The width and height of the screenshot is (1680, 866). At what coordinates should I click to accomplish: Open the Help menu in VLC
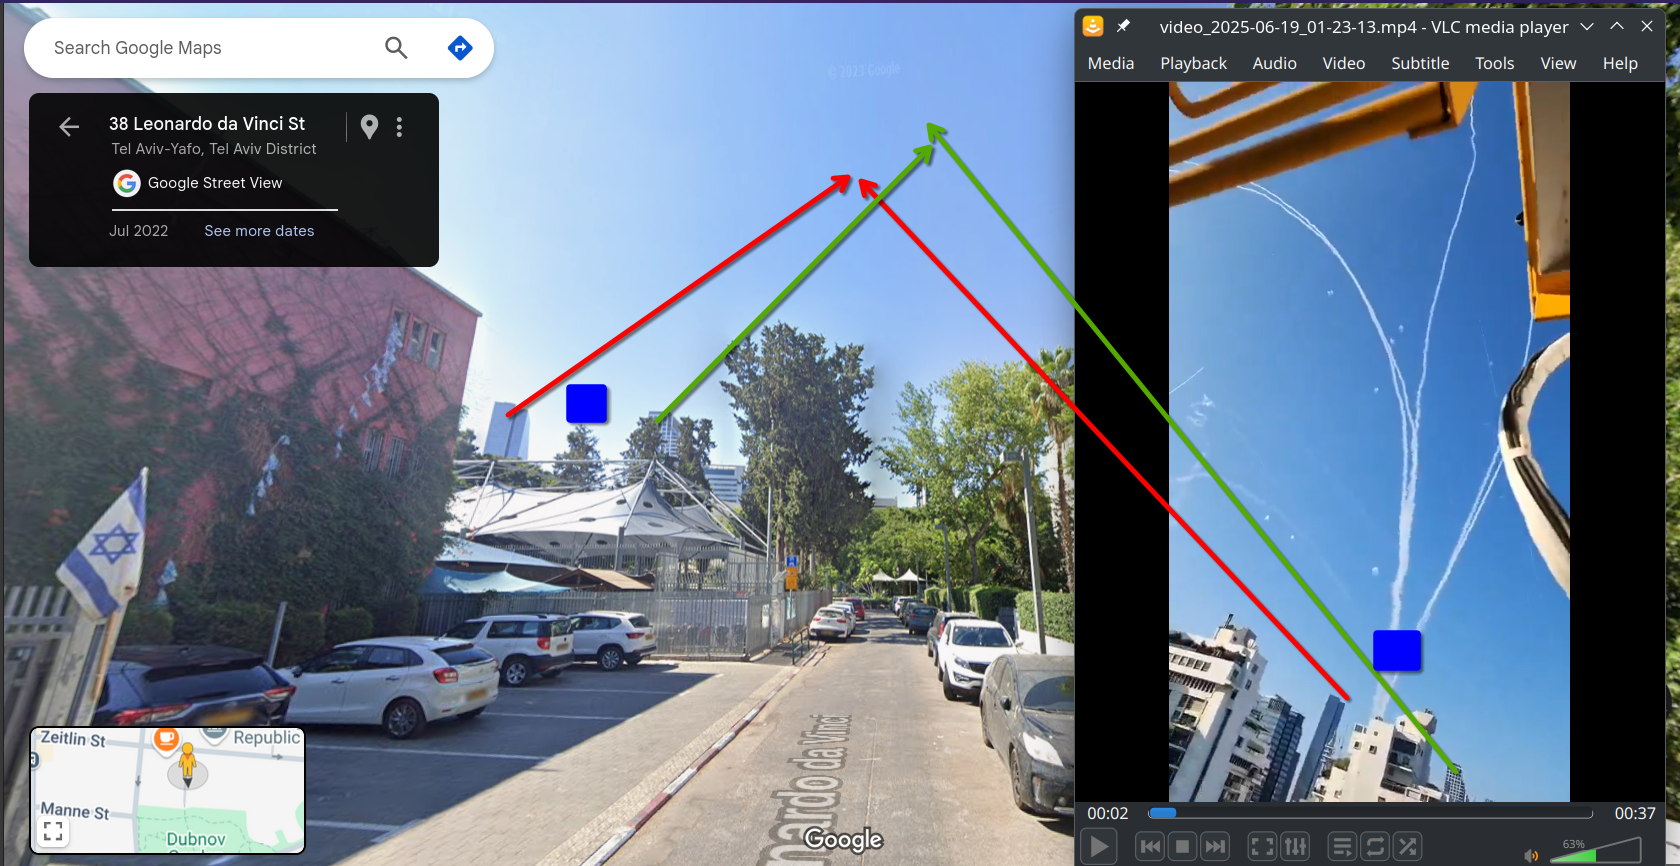coord(1620,63)
